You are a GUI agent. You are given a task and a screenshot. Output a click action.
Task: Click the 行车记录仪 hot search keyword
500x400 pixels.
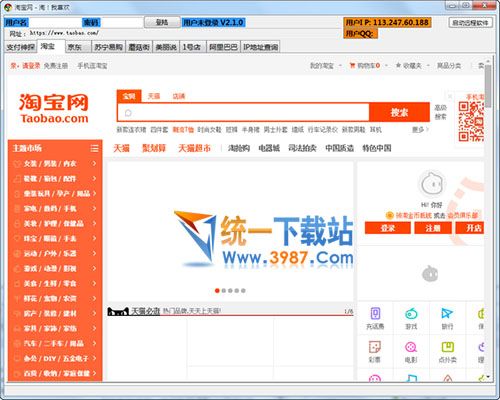pyautogui.click(x=323, y=129)
